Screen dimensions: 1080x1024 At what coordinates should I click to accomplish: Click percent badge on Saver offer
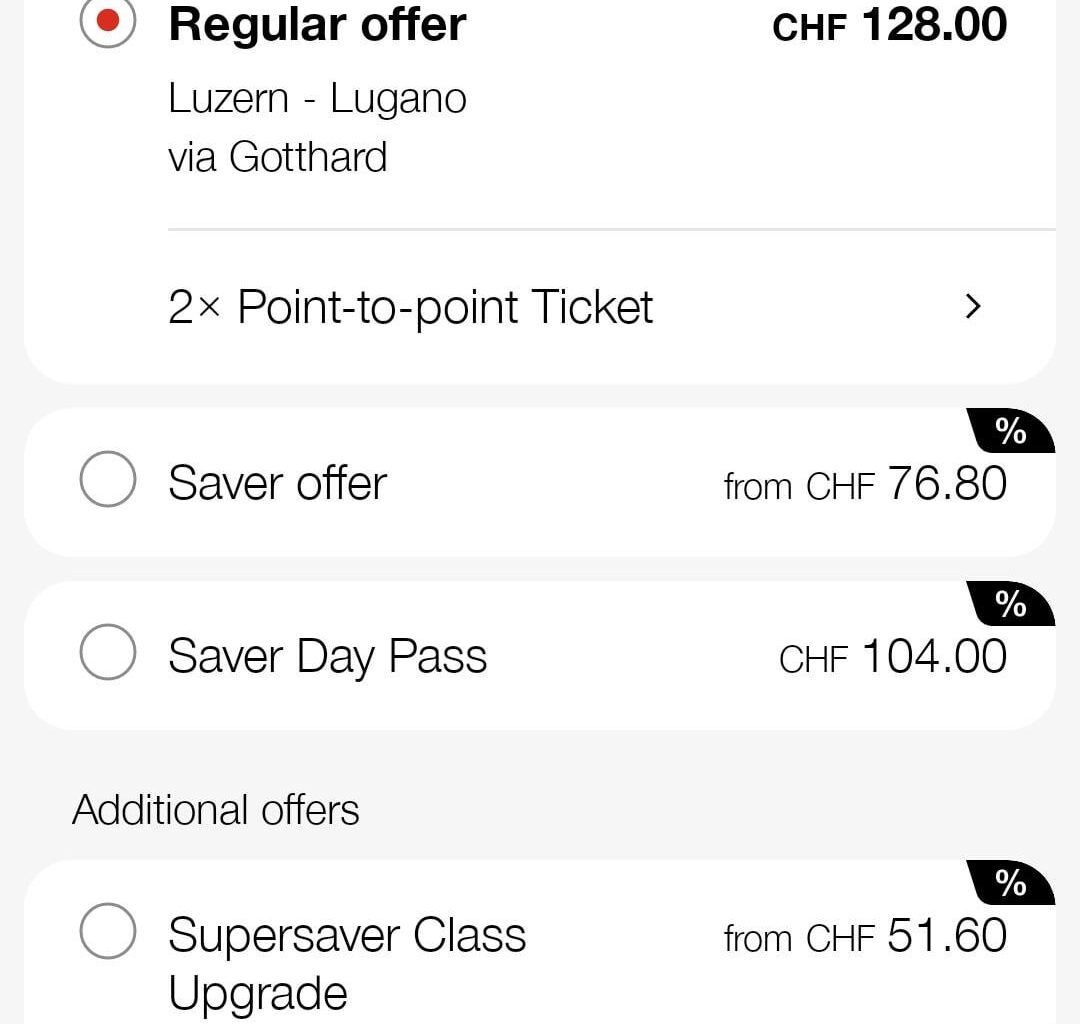click(1011, 431)
